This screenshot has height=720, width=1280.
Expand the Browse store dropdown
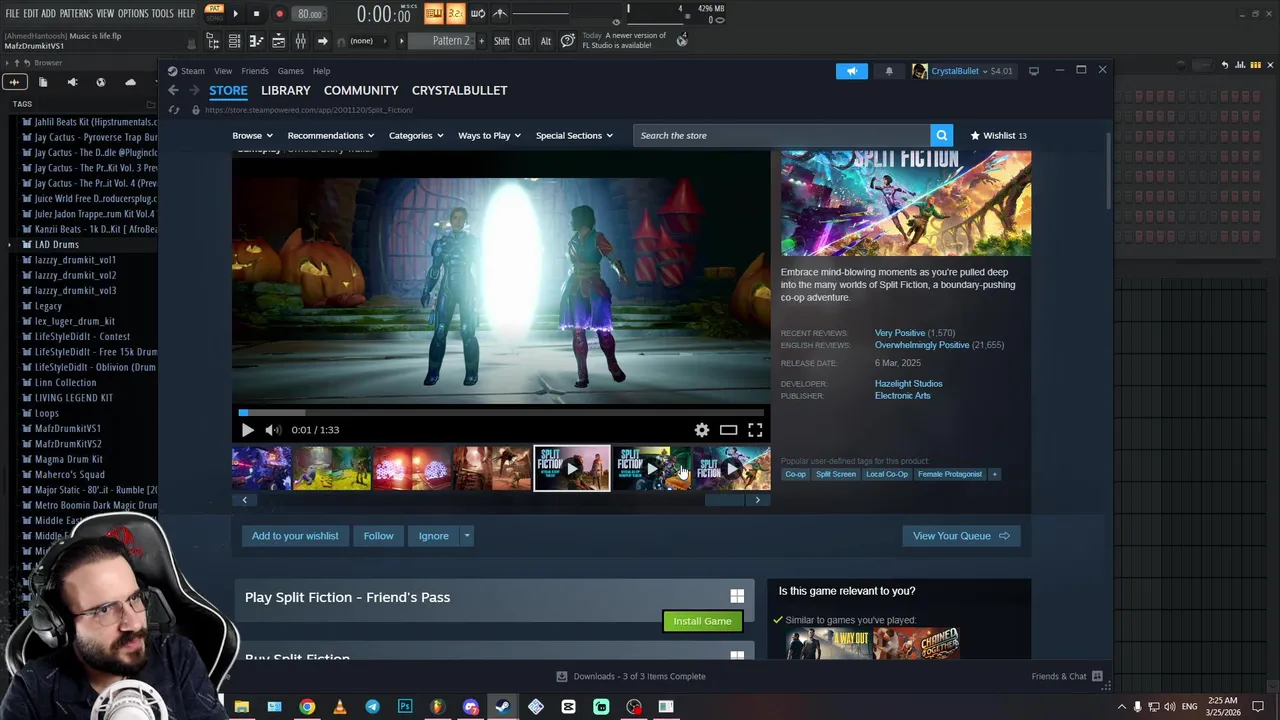(253, 136)
